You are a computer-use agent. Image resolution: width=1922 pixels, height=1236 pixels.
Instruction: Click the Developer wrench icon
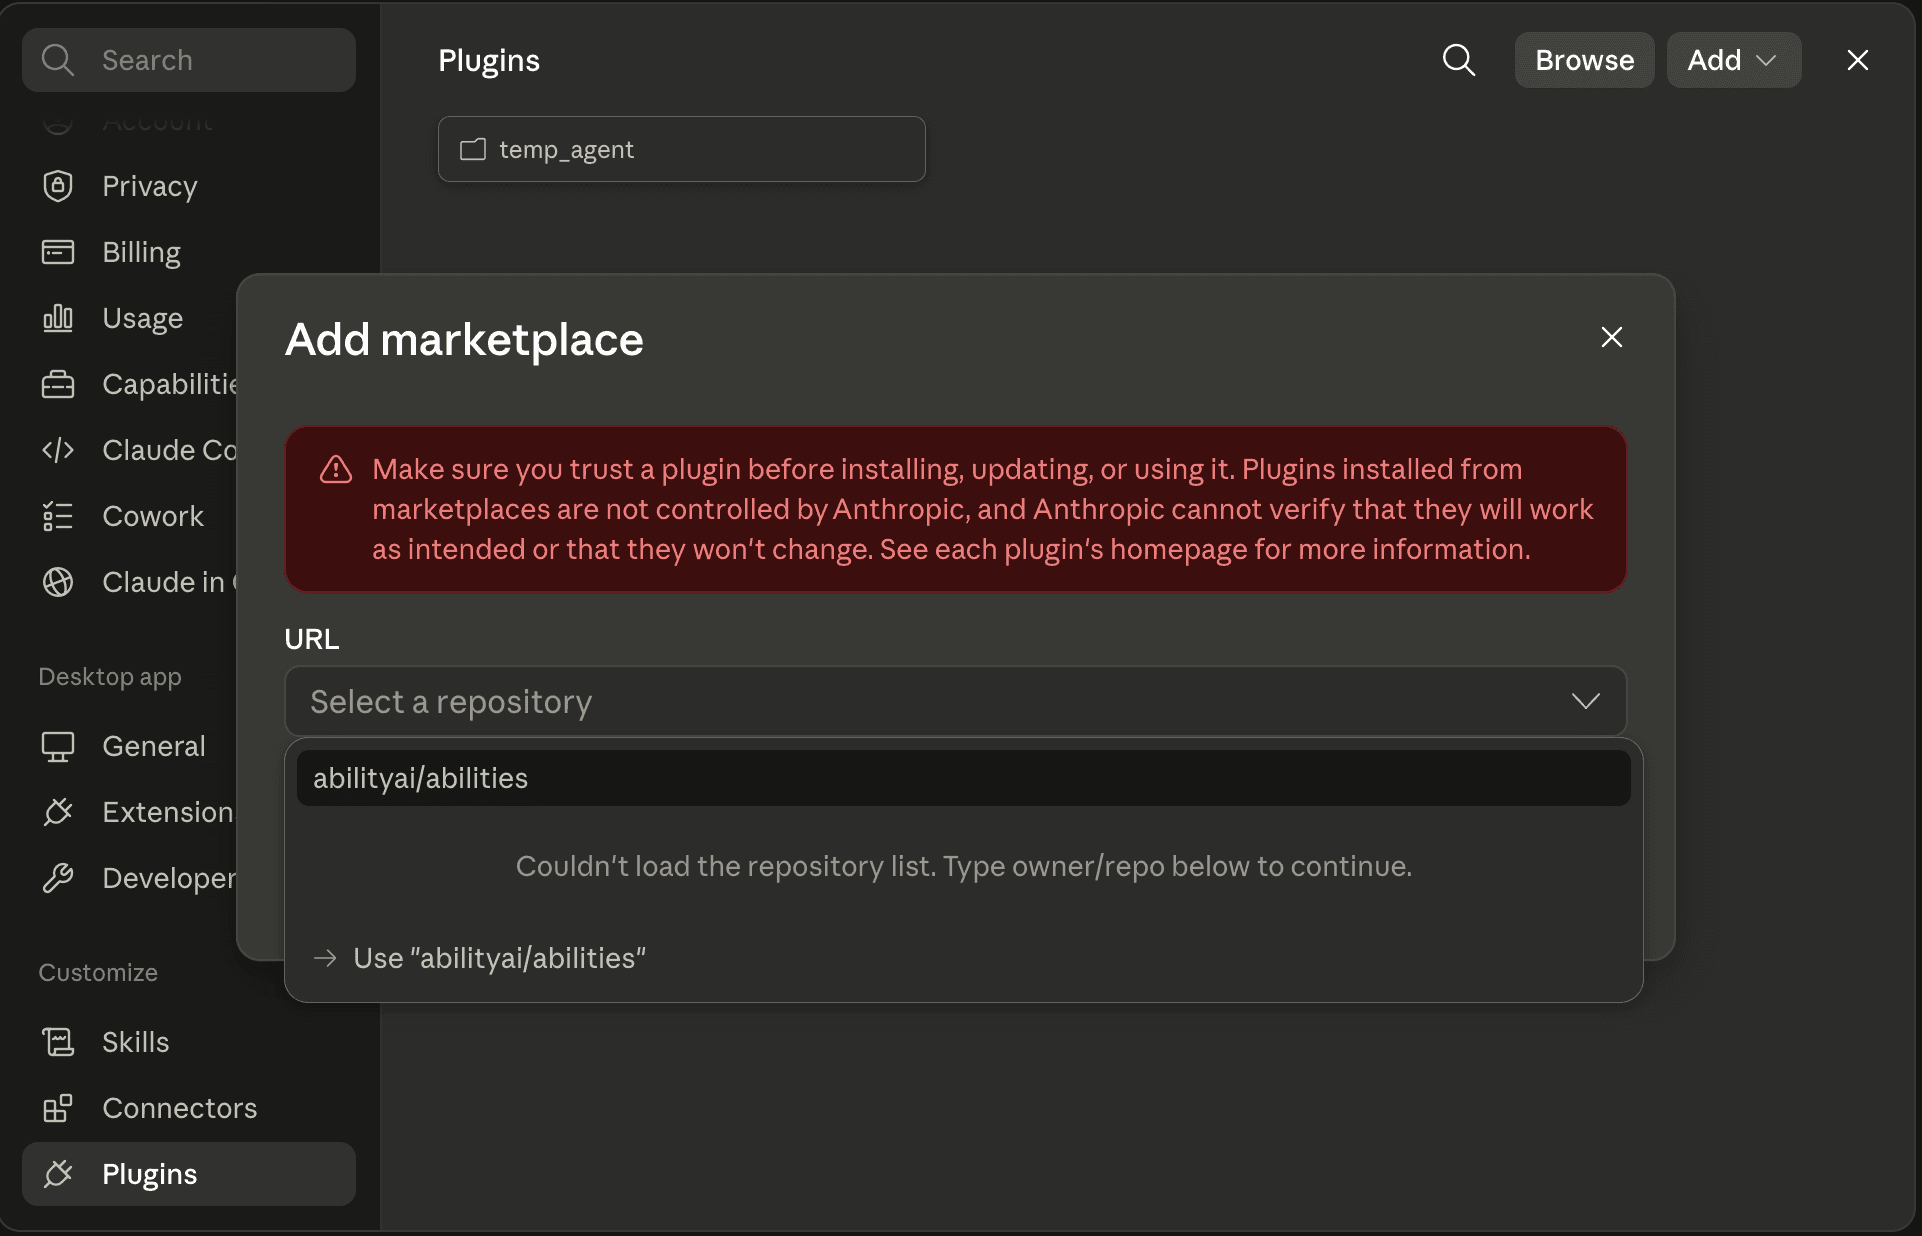(58, 878)
